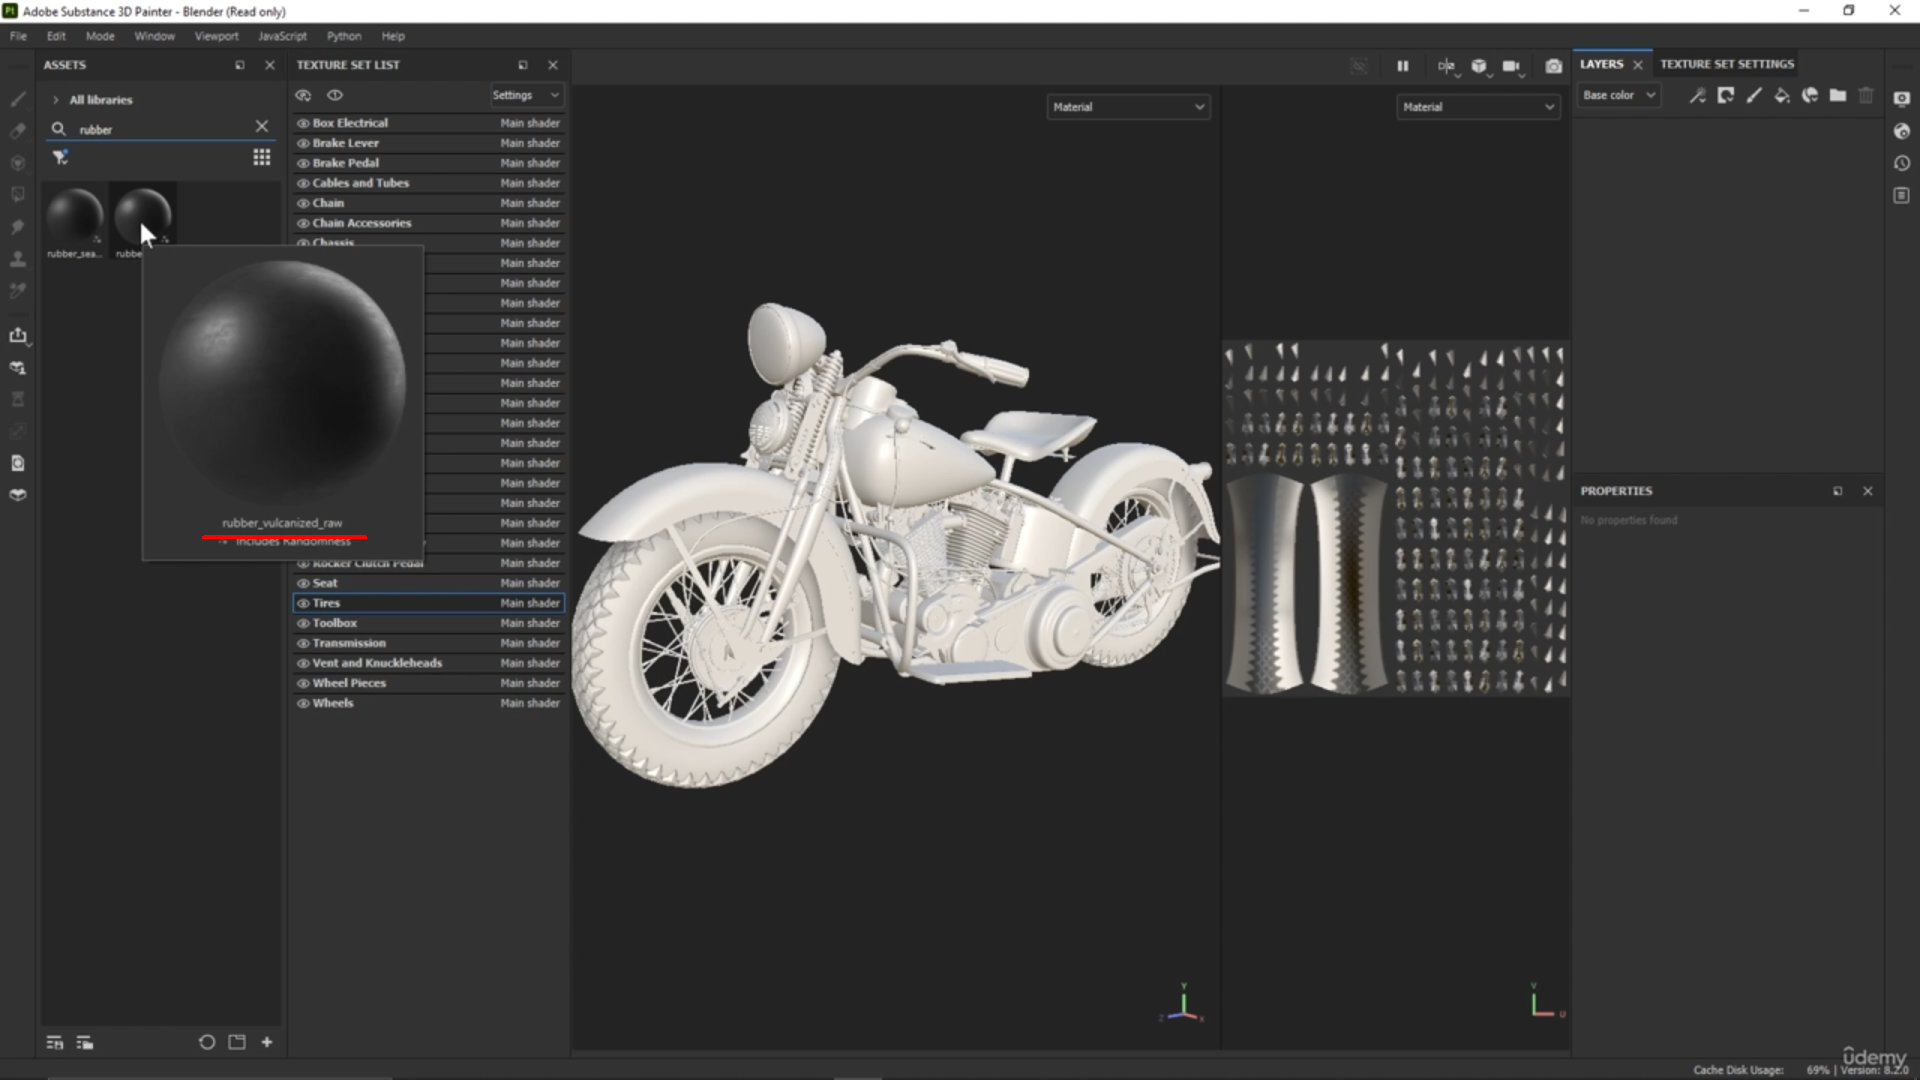Viewport: 1920px width, 1080px height.
Task: Clear the rubber search text
Action: click(261, 126)
